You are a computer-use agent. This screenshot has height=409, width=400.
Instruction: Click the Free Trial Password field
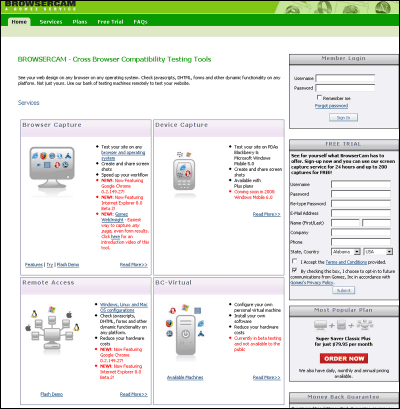(361, 194)
